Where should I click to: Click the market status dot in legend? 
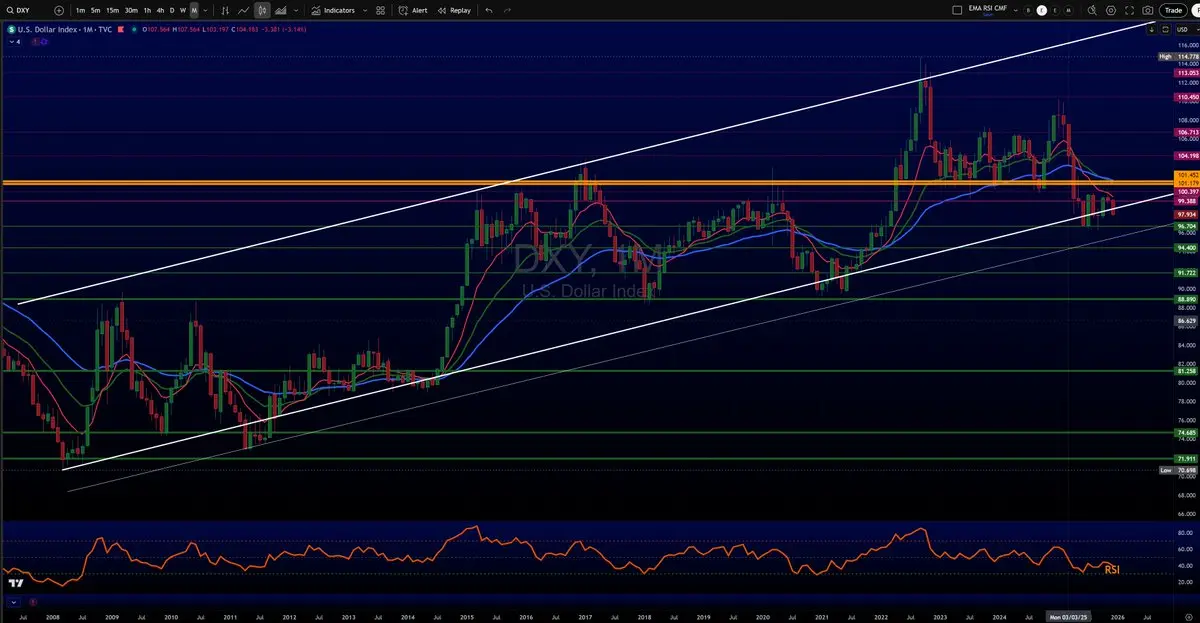coord(134,29)
